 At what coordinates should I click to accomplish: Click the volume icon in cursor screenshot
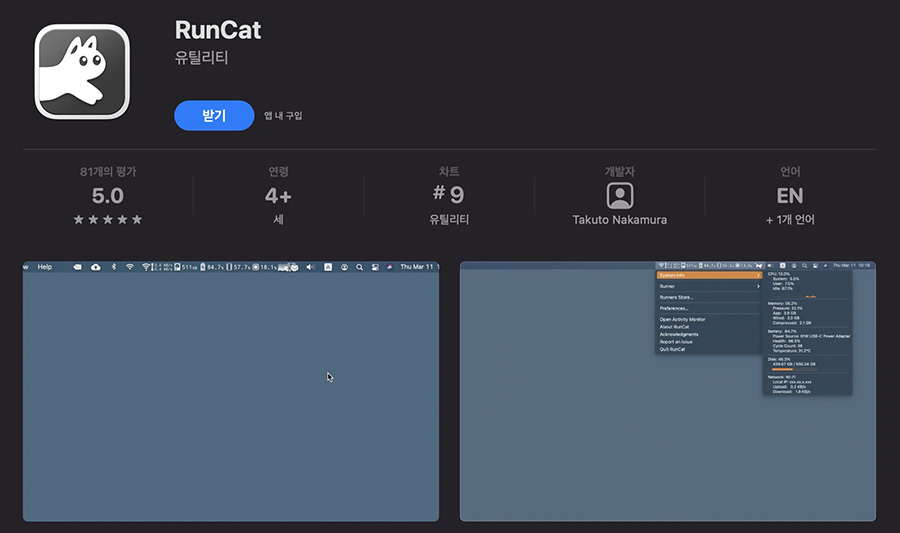[311, 267]
